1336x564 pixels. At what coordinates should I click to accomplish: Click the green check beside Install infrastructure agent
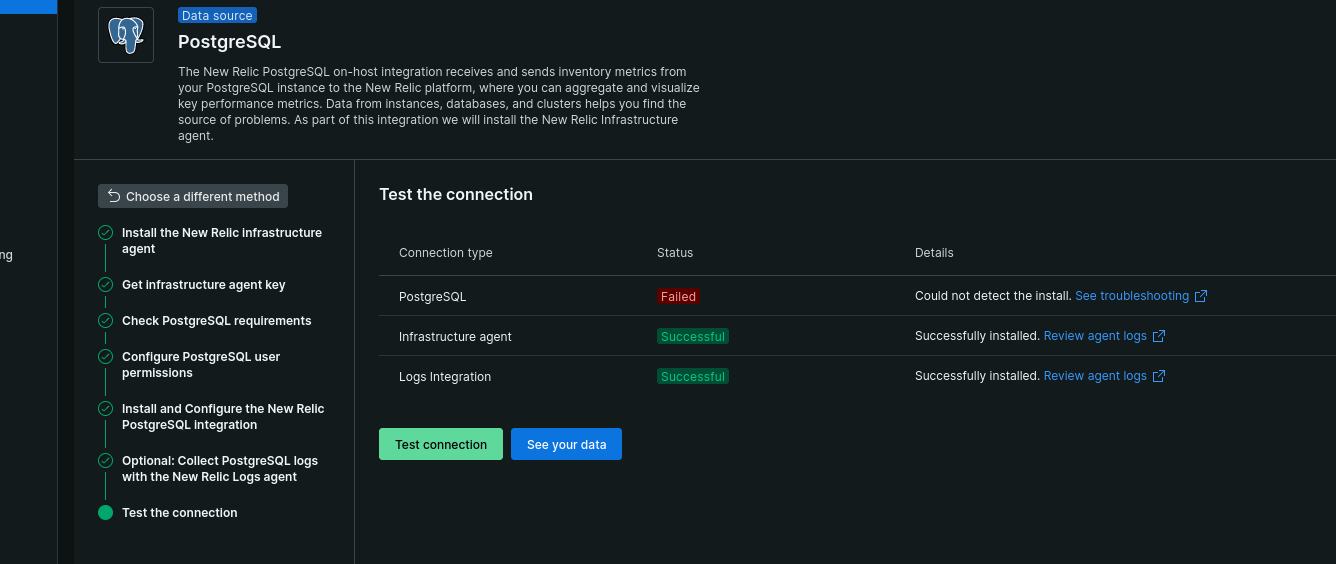tap(105, 233)
